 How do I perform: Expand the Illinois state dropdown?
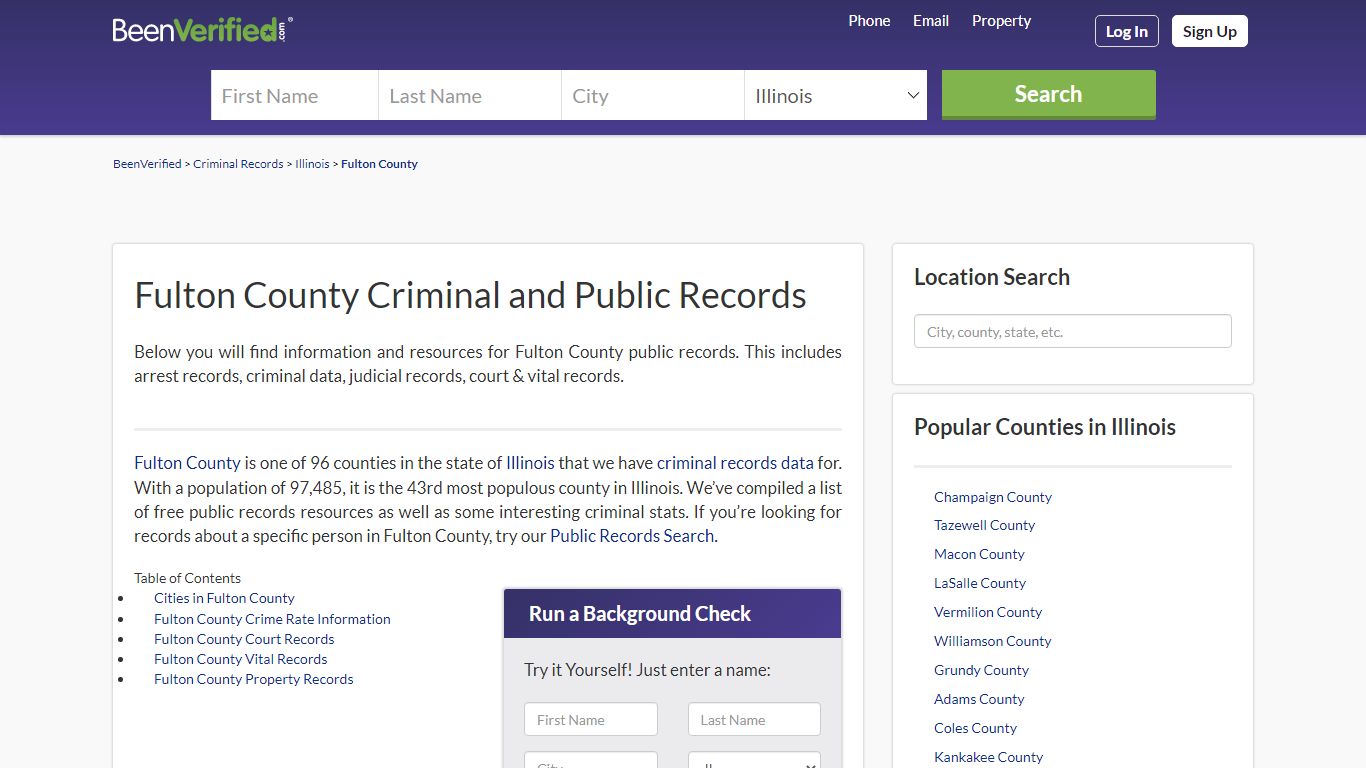tap(836, 95)
